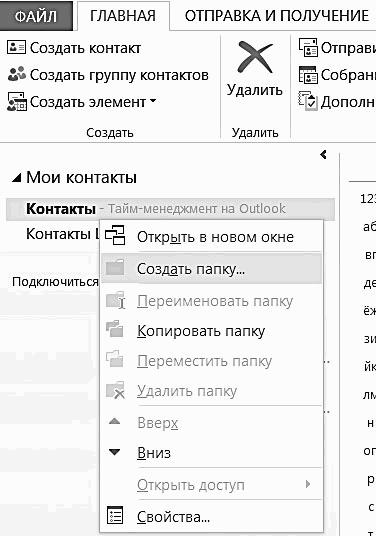Click the Создать контакт card icon
Viewport: 376px width, 536px height.
pos(16,48)
